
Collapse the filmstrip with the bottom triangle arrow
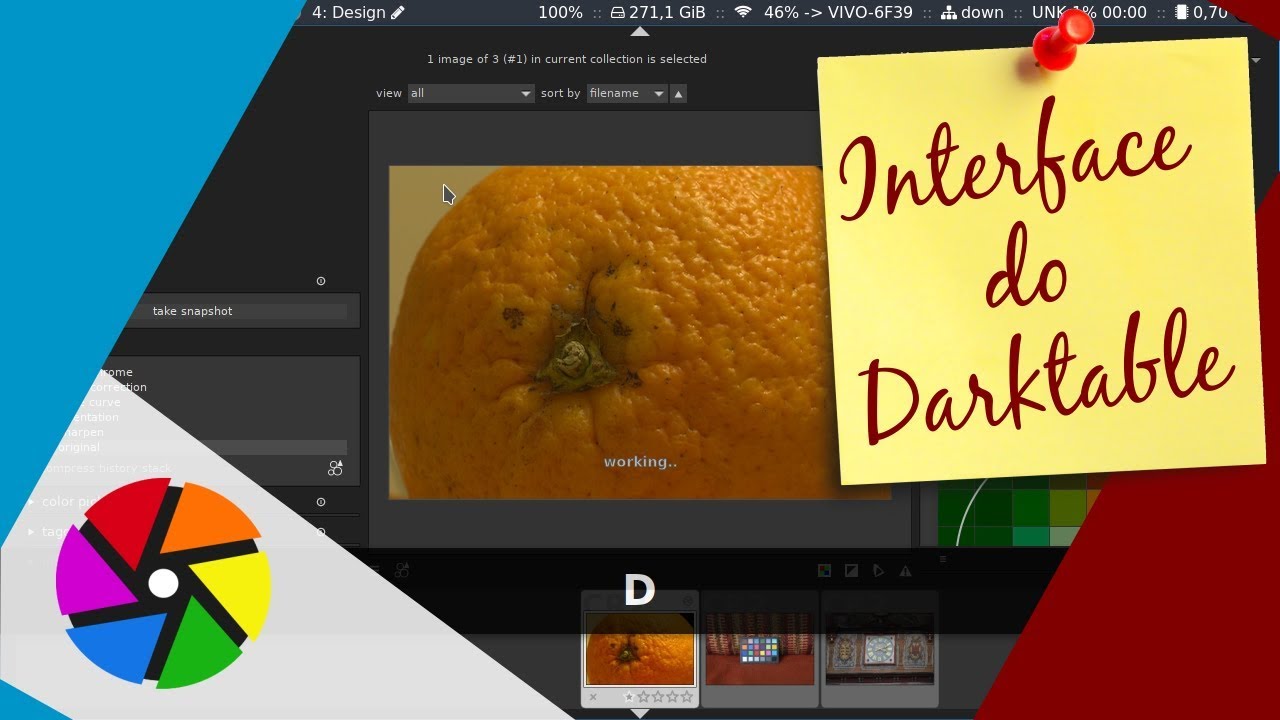click(640, 713)
